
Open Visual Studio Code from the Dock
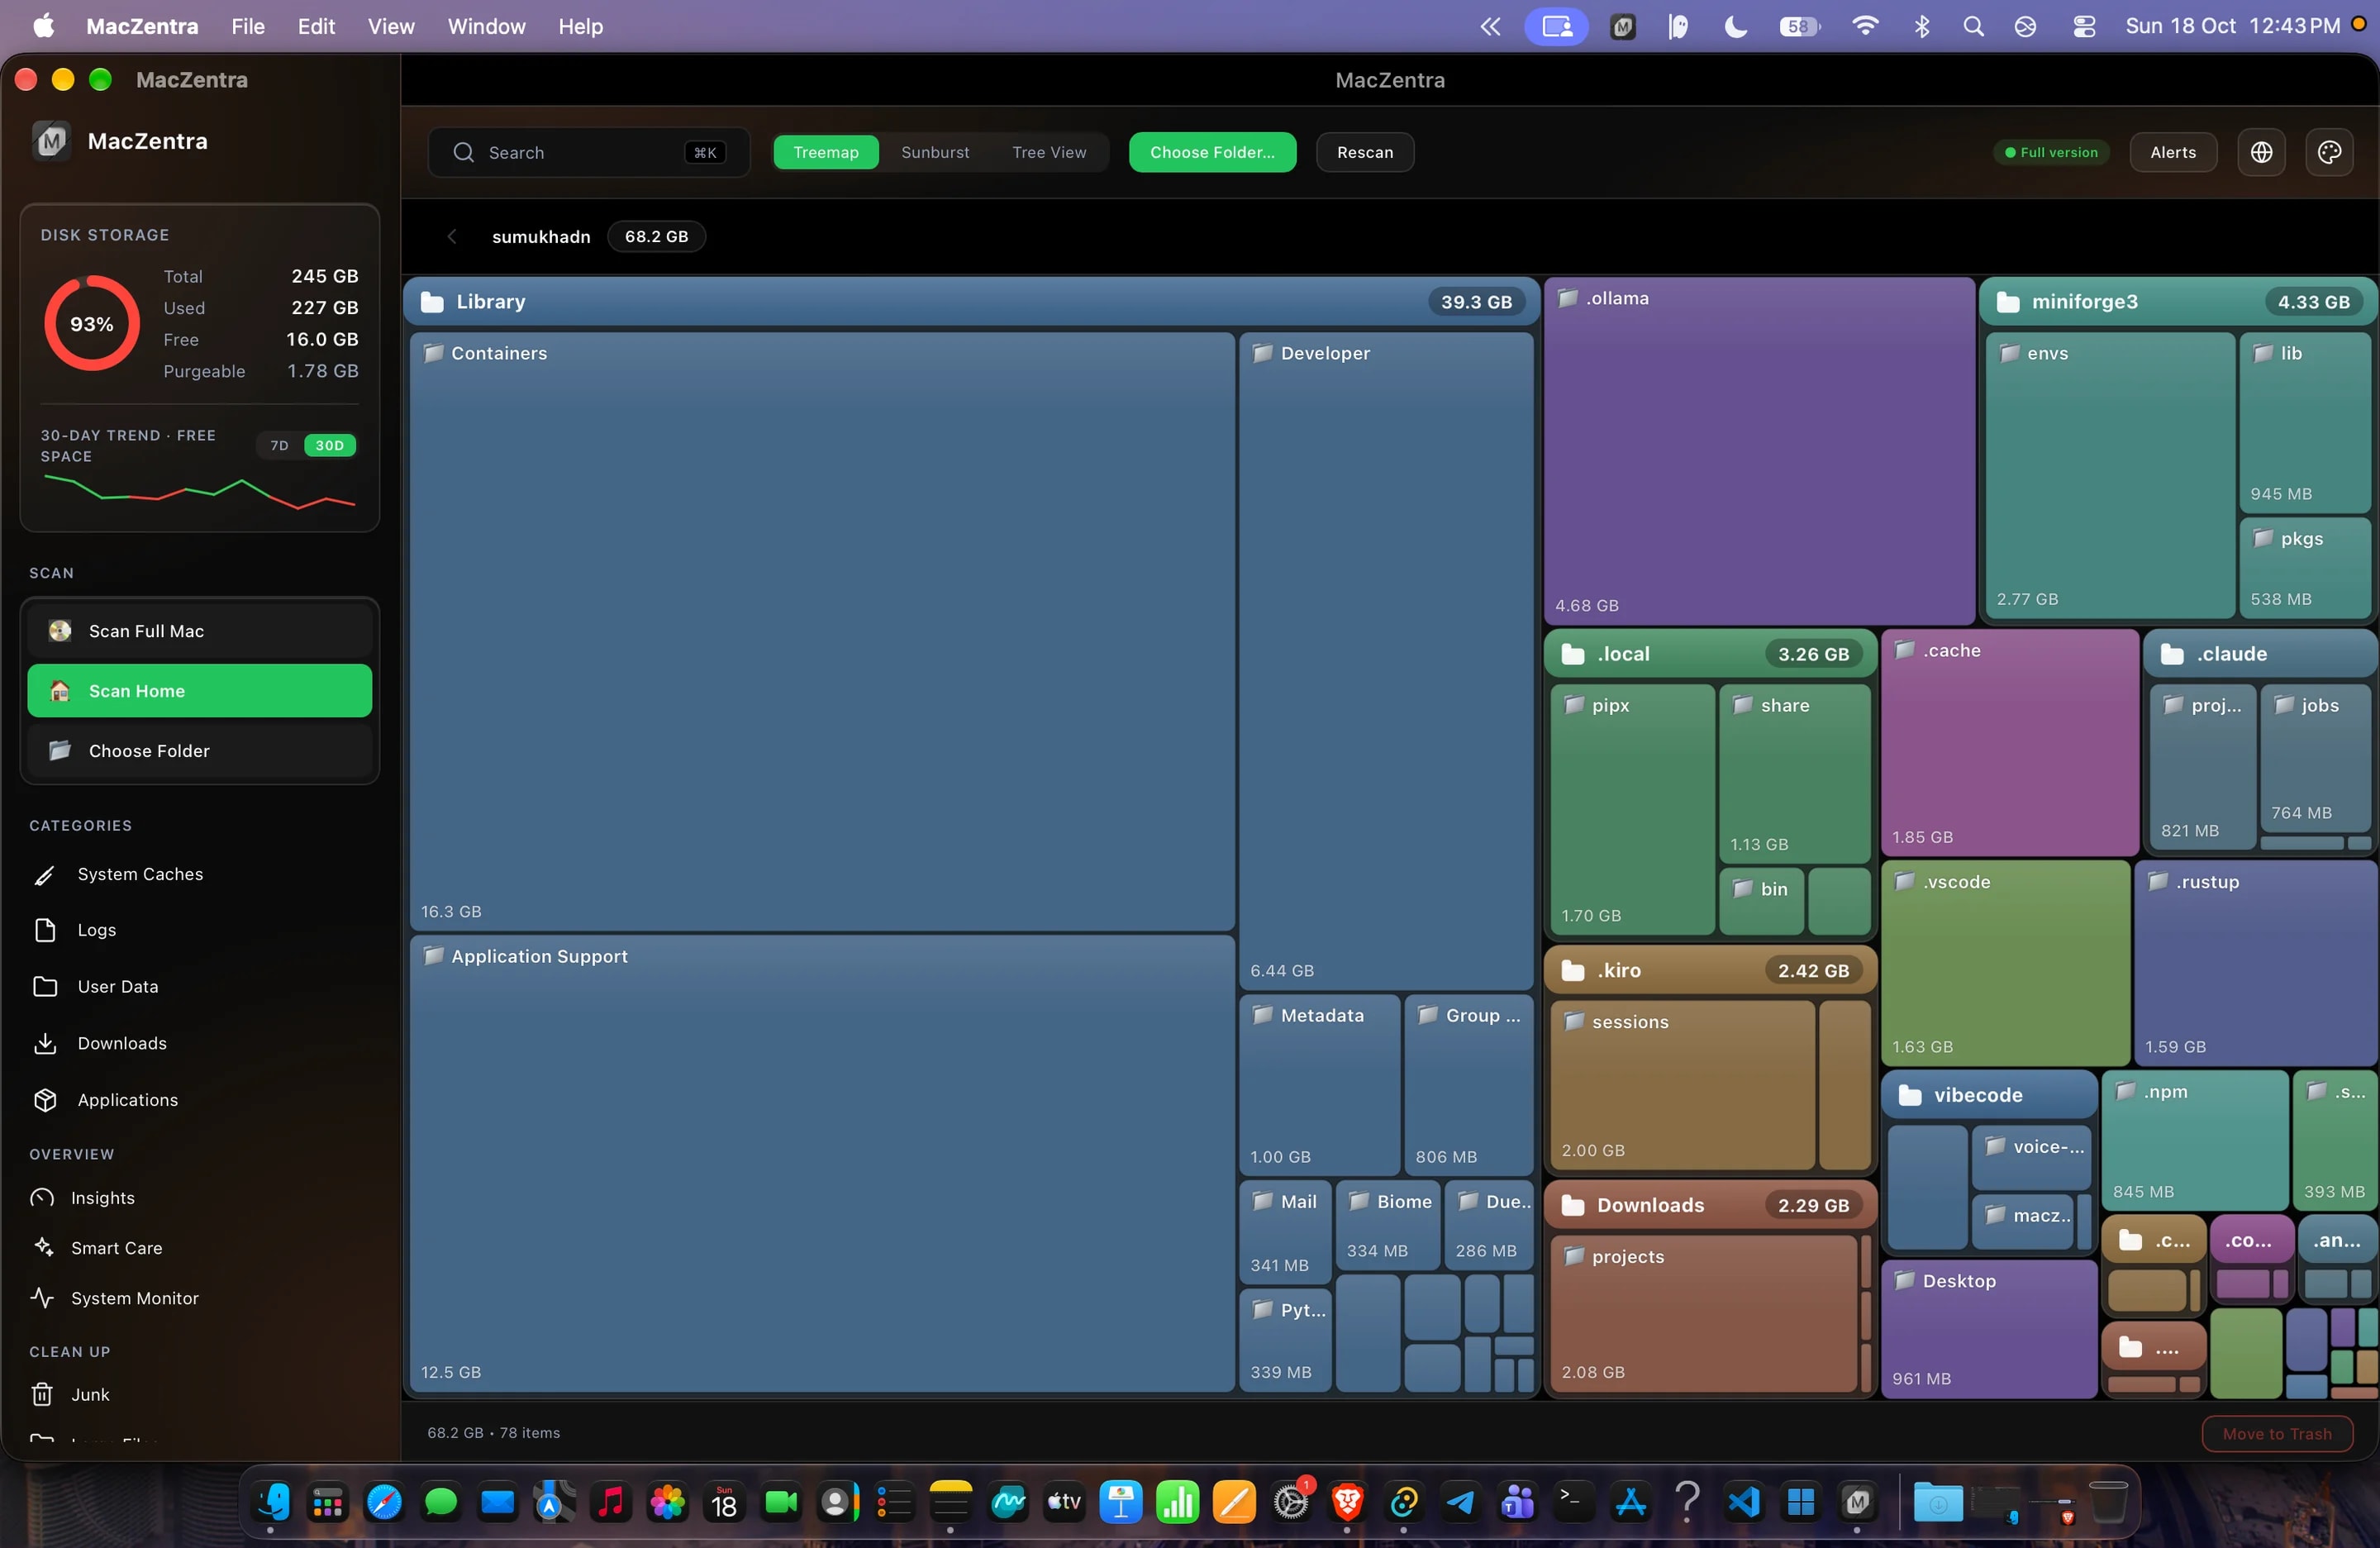tap(1744, 1502)
